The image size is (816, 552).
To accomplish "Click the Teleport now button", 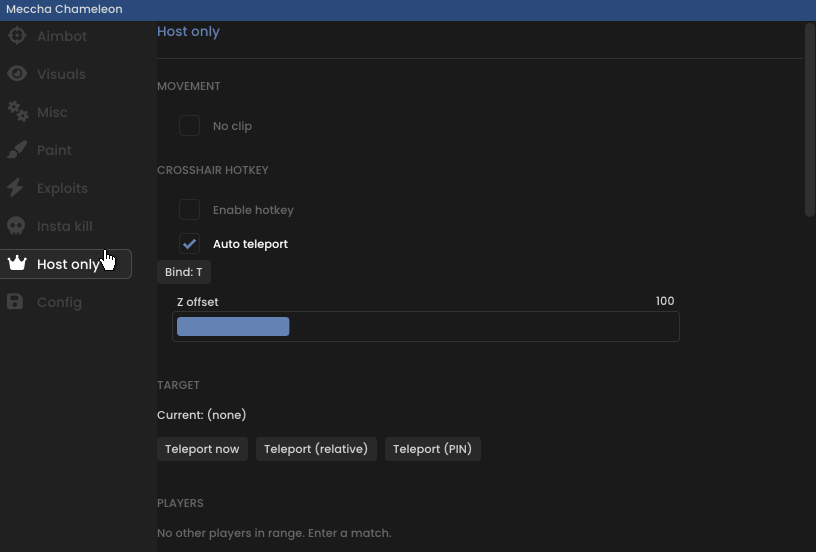I will 202,449.
